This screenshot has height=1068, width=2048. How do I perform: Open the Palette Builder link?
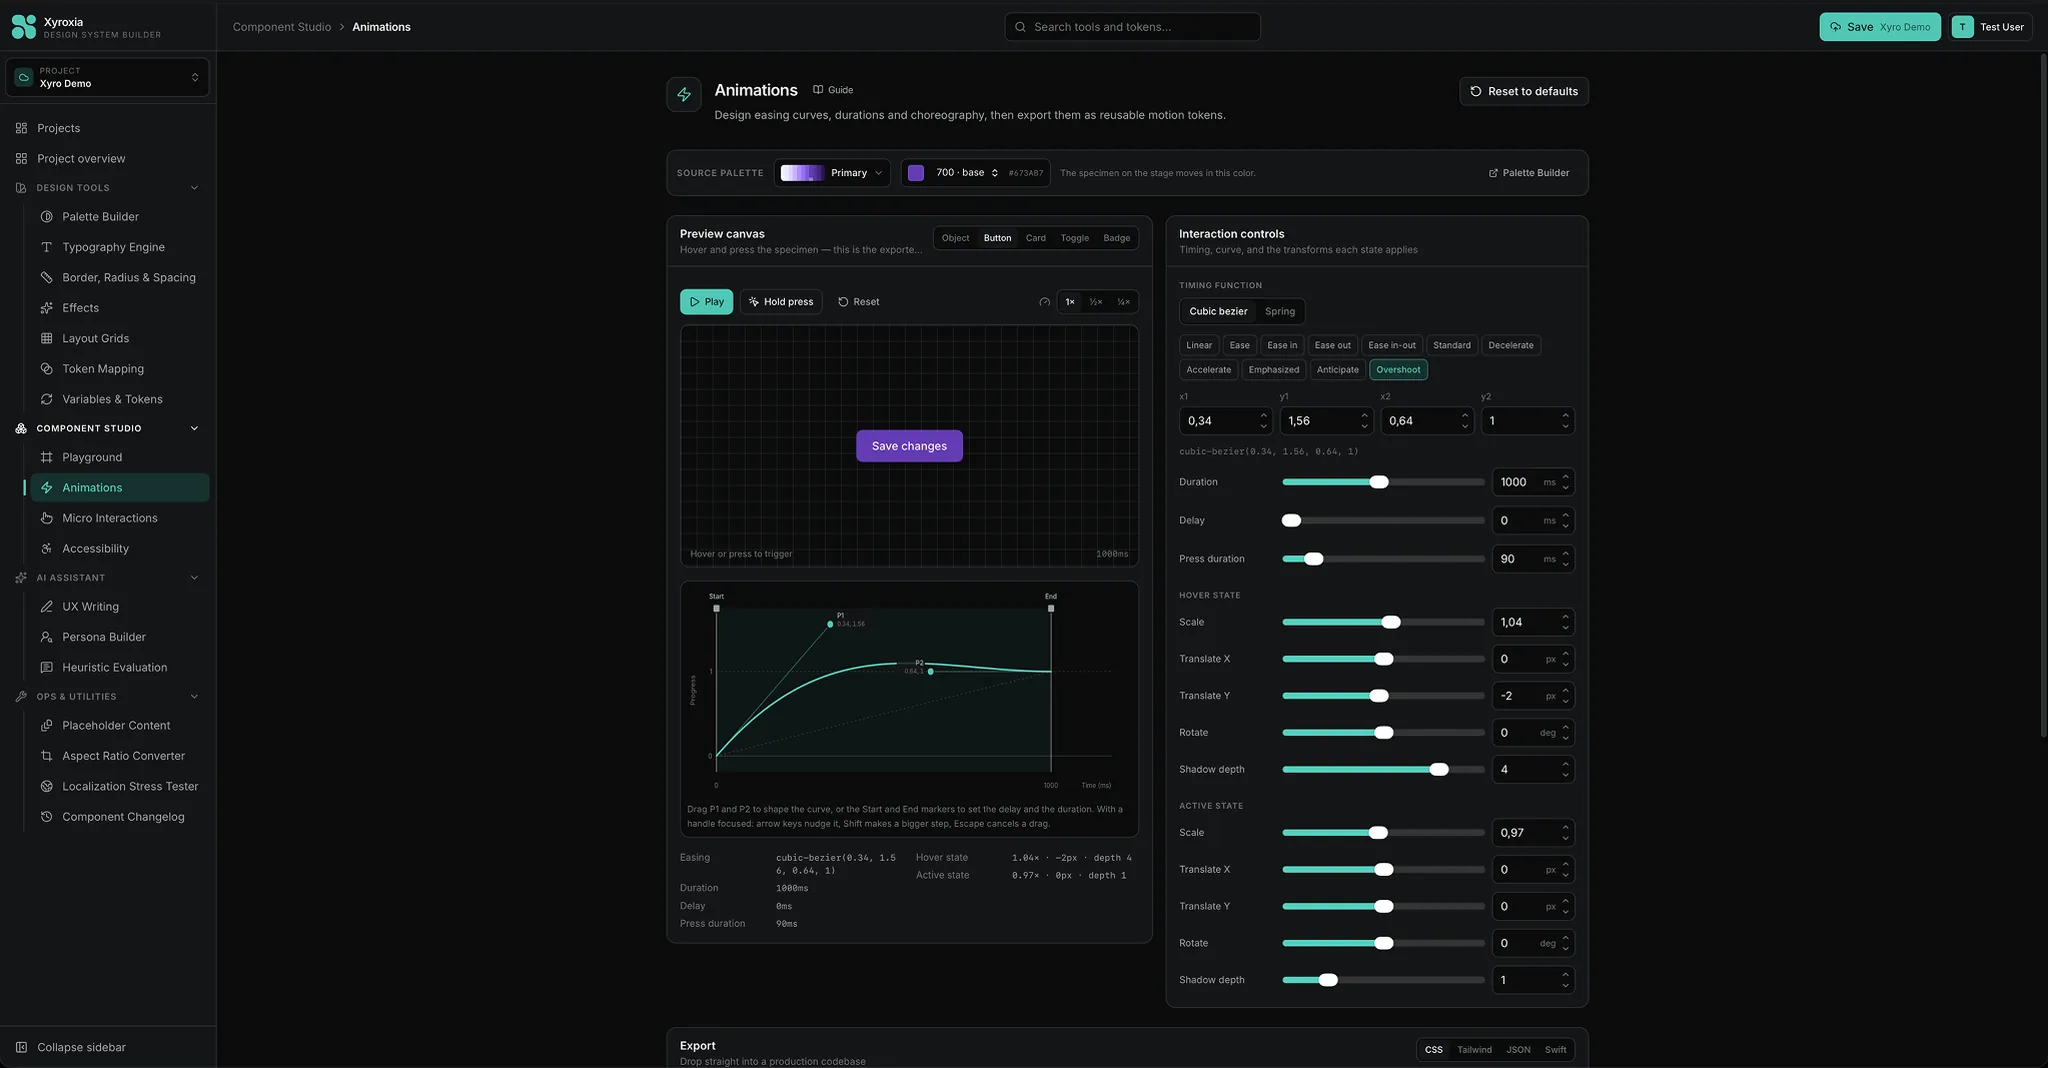click(1529, 173)
